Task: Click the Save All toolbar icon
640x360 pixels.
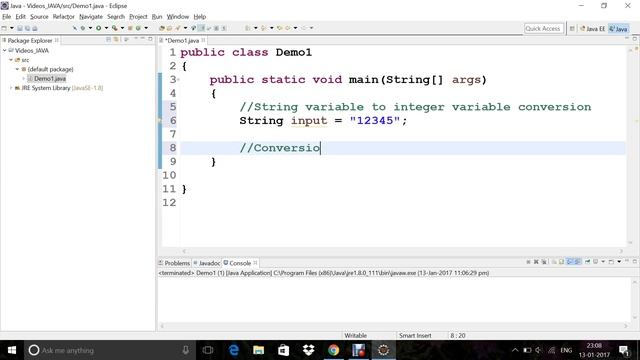Action: tap(27, 28)
